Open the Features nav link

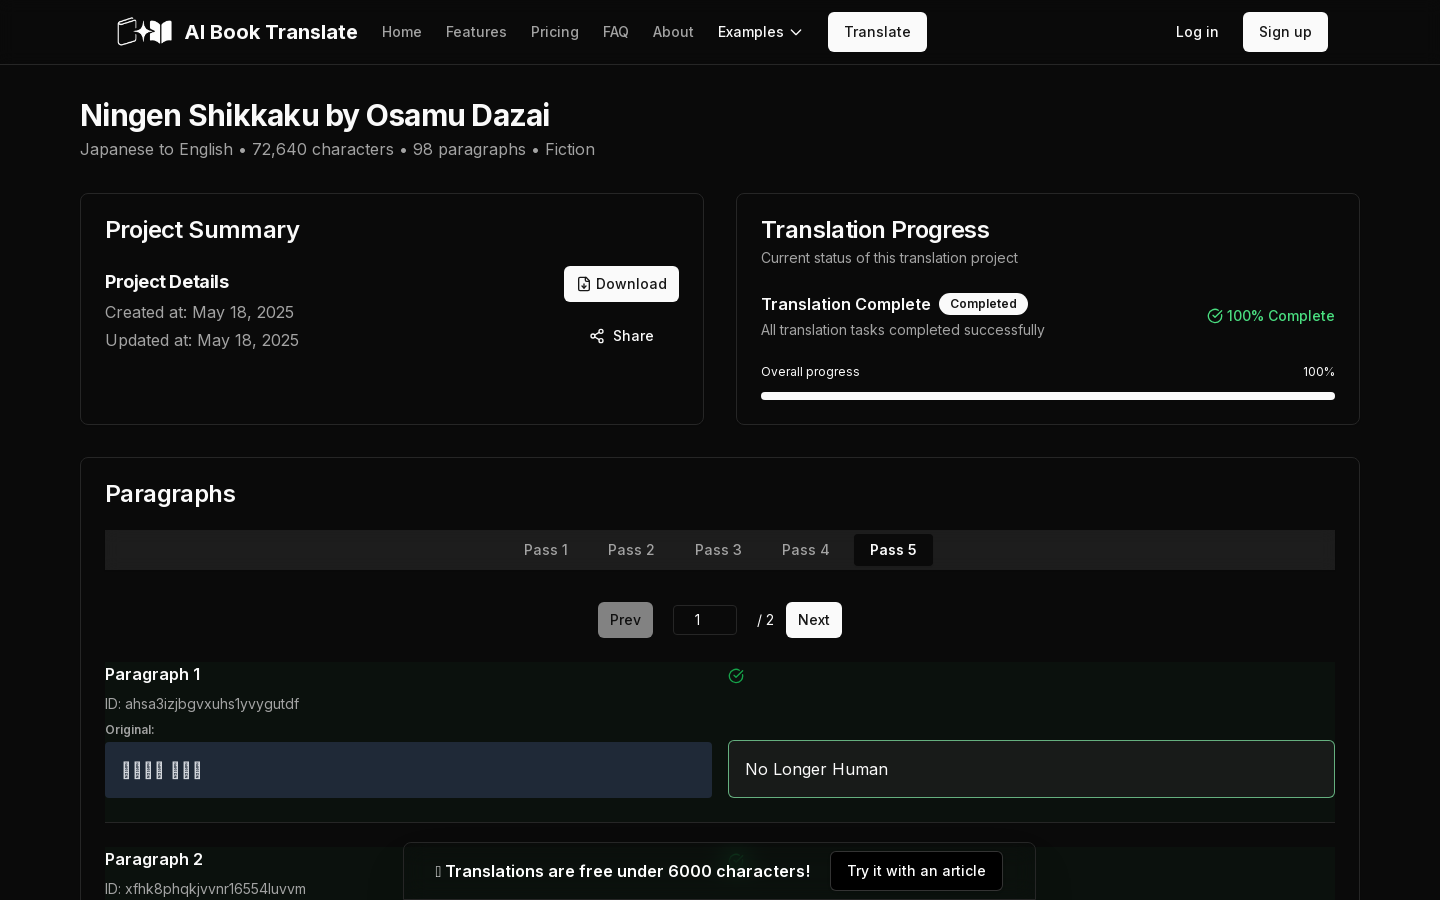476,32
